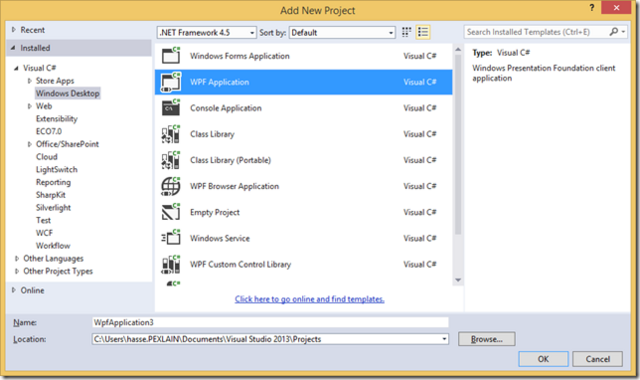The height and width of the screenshot is (380, 640).
Task: Select the SharpKit category
Action: [x=51, y=195]
